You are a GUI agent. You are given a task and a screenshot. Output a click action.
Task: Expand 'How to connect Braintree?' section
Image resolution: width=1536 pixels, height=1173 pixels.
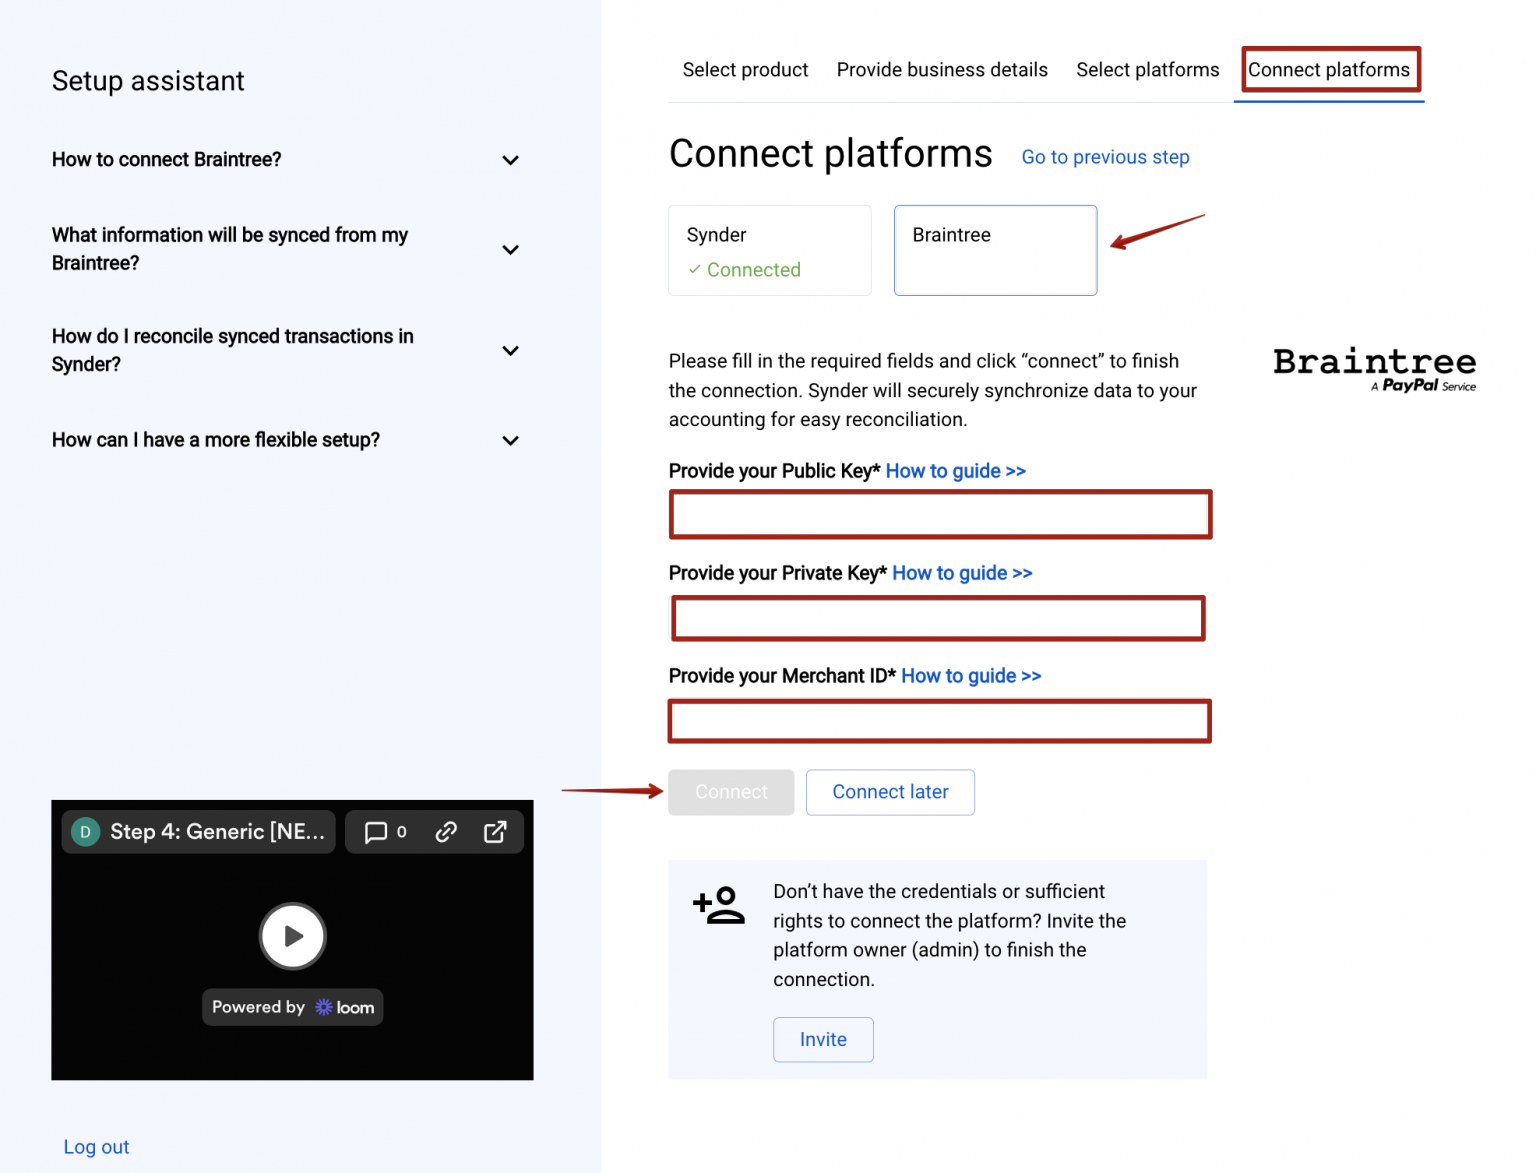click(x=510, y=160)
